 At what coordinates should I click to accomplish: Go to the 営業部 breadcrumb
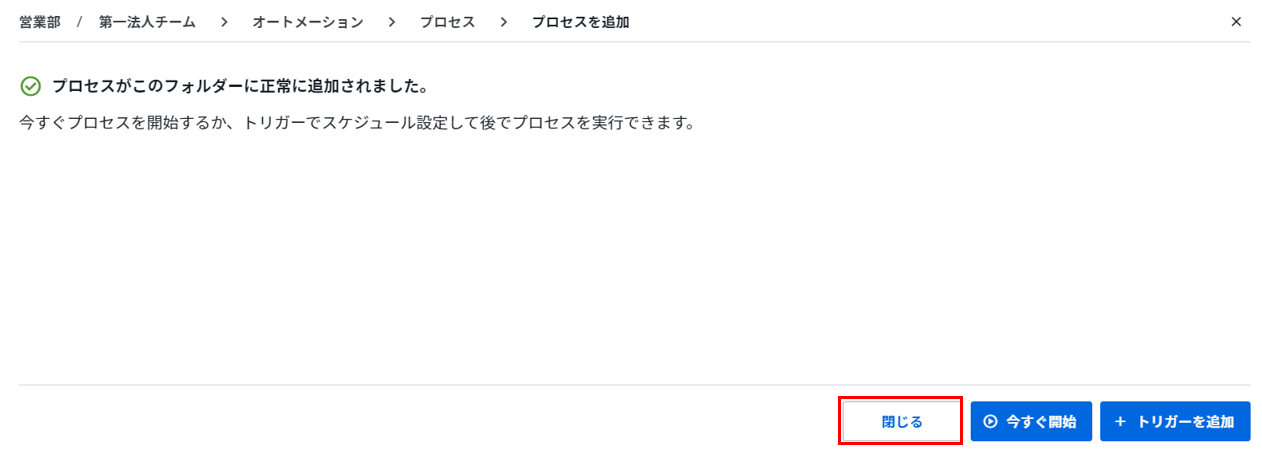[x=40, y=22]
